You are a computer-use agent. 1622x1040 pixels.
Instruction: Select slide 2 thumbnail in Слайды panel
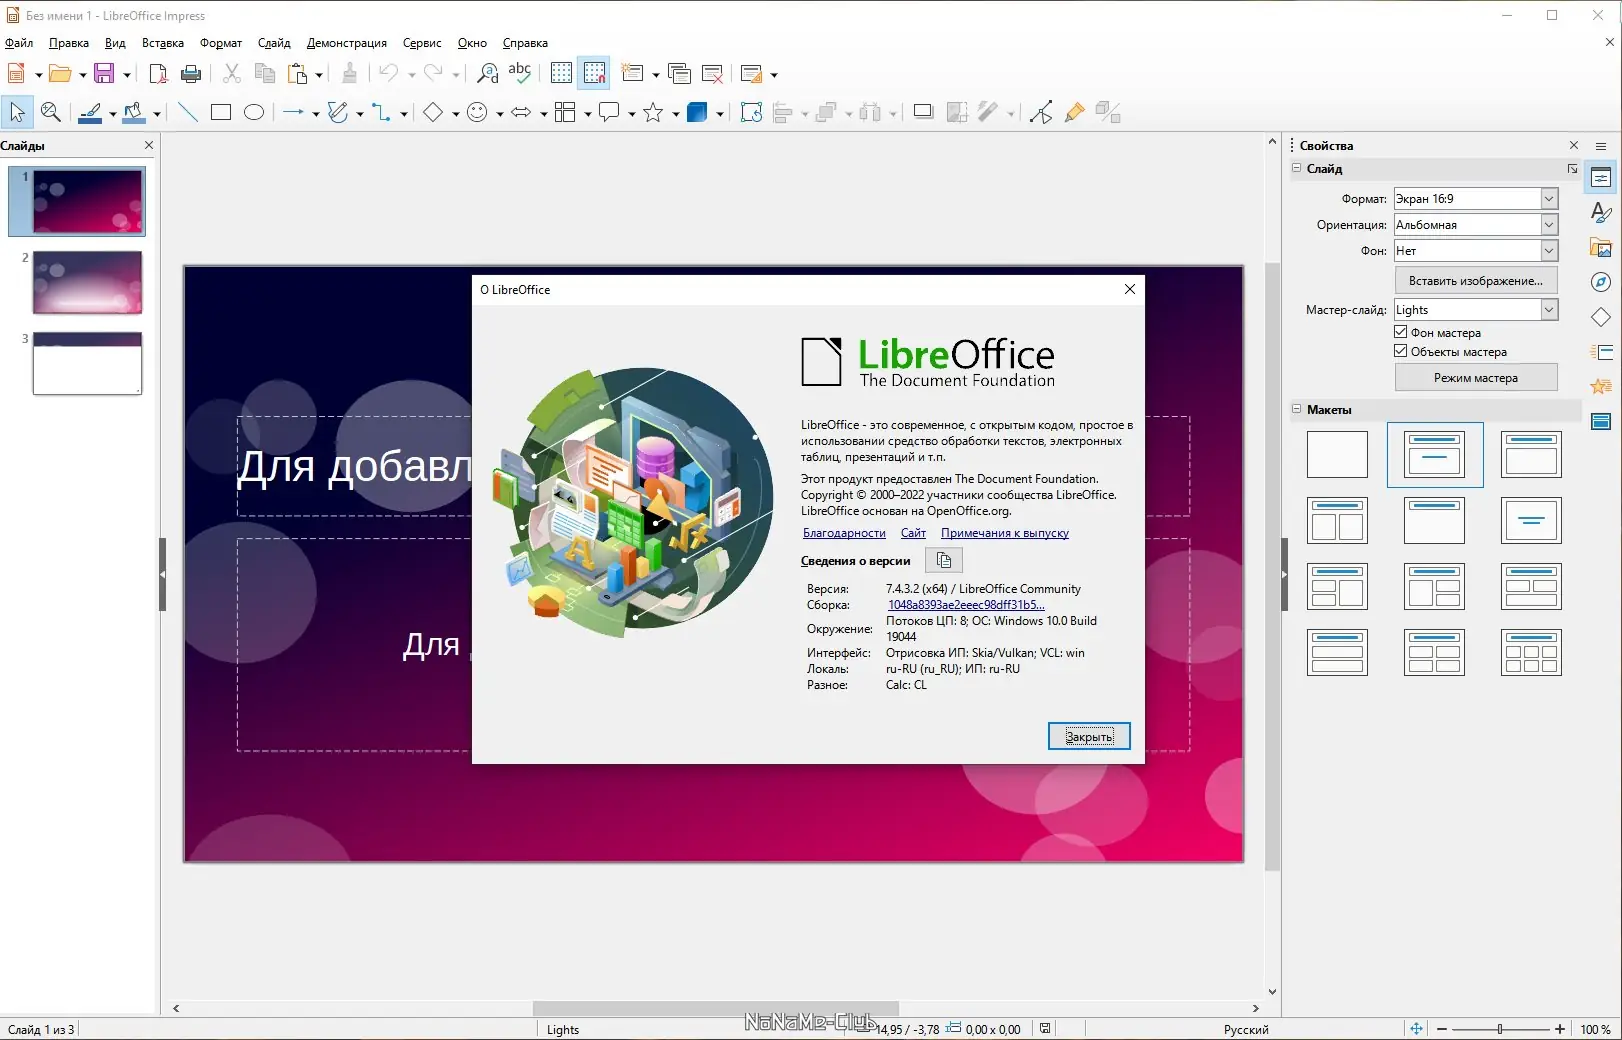(x=88, y=282)
